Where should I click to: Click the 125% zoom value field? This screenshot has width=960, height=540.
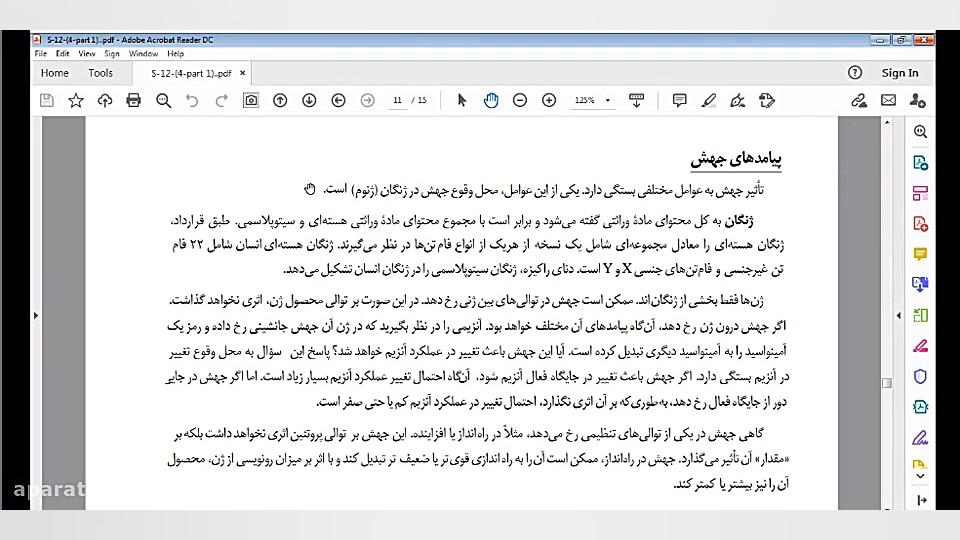point(585,100)
